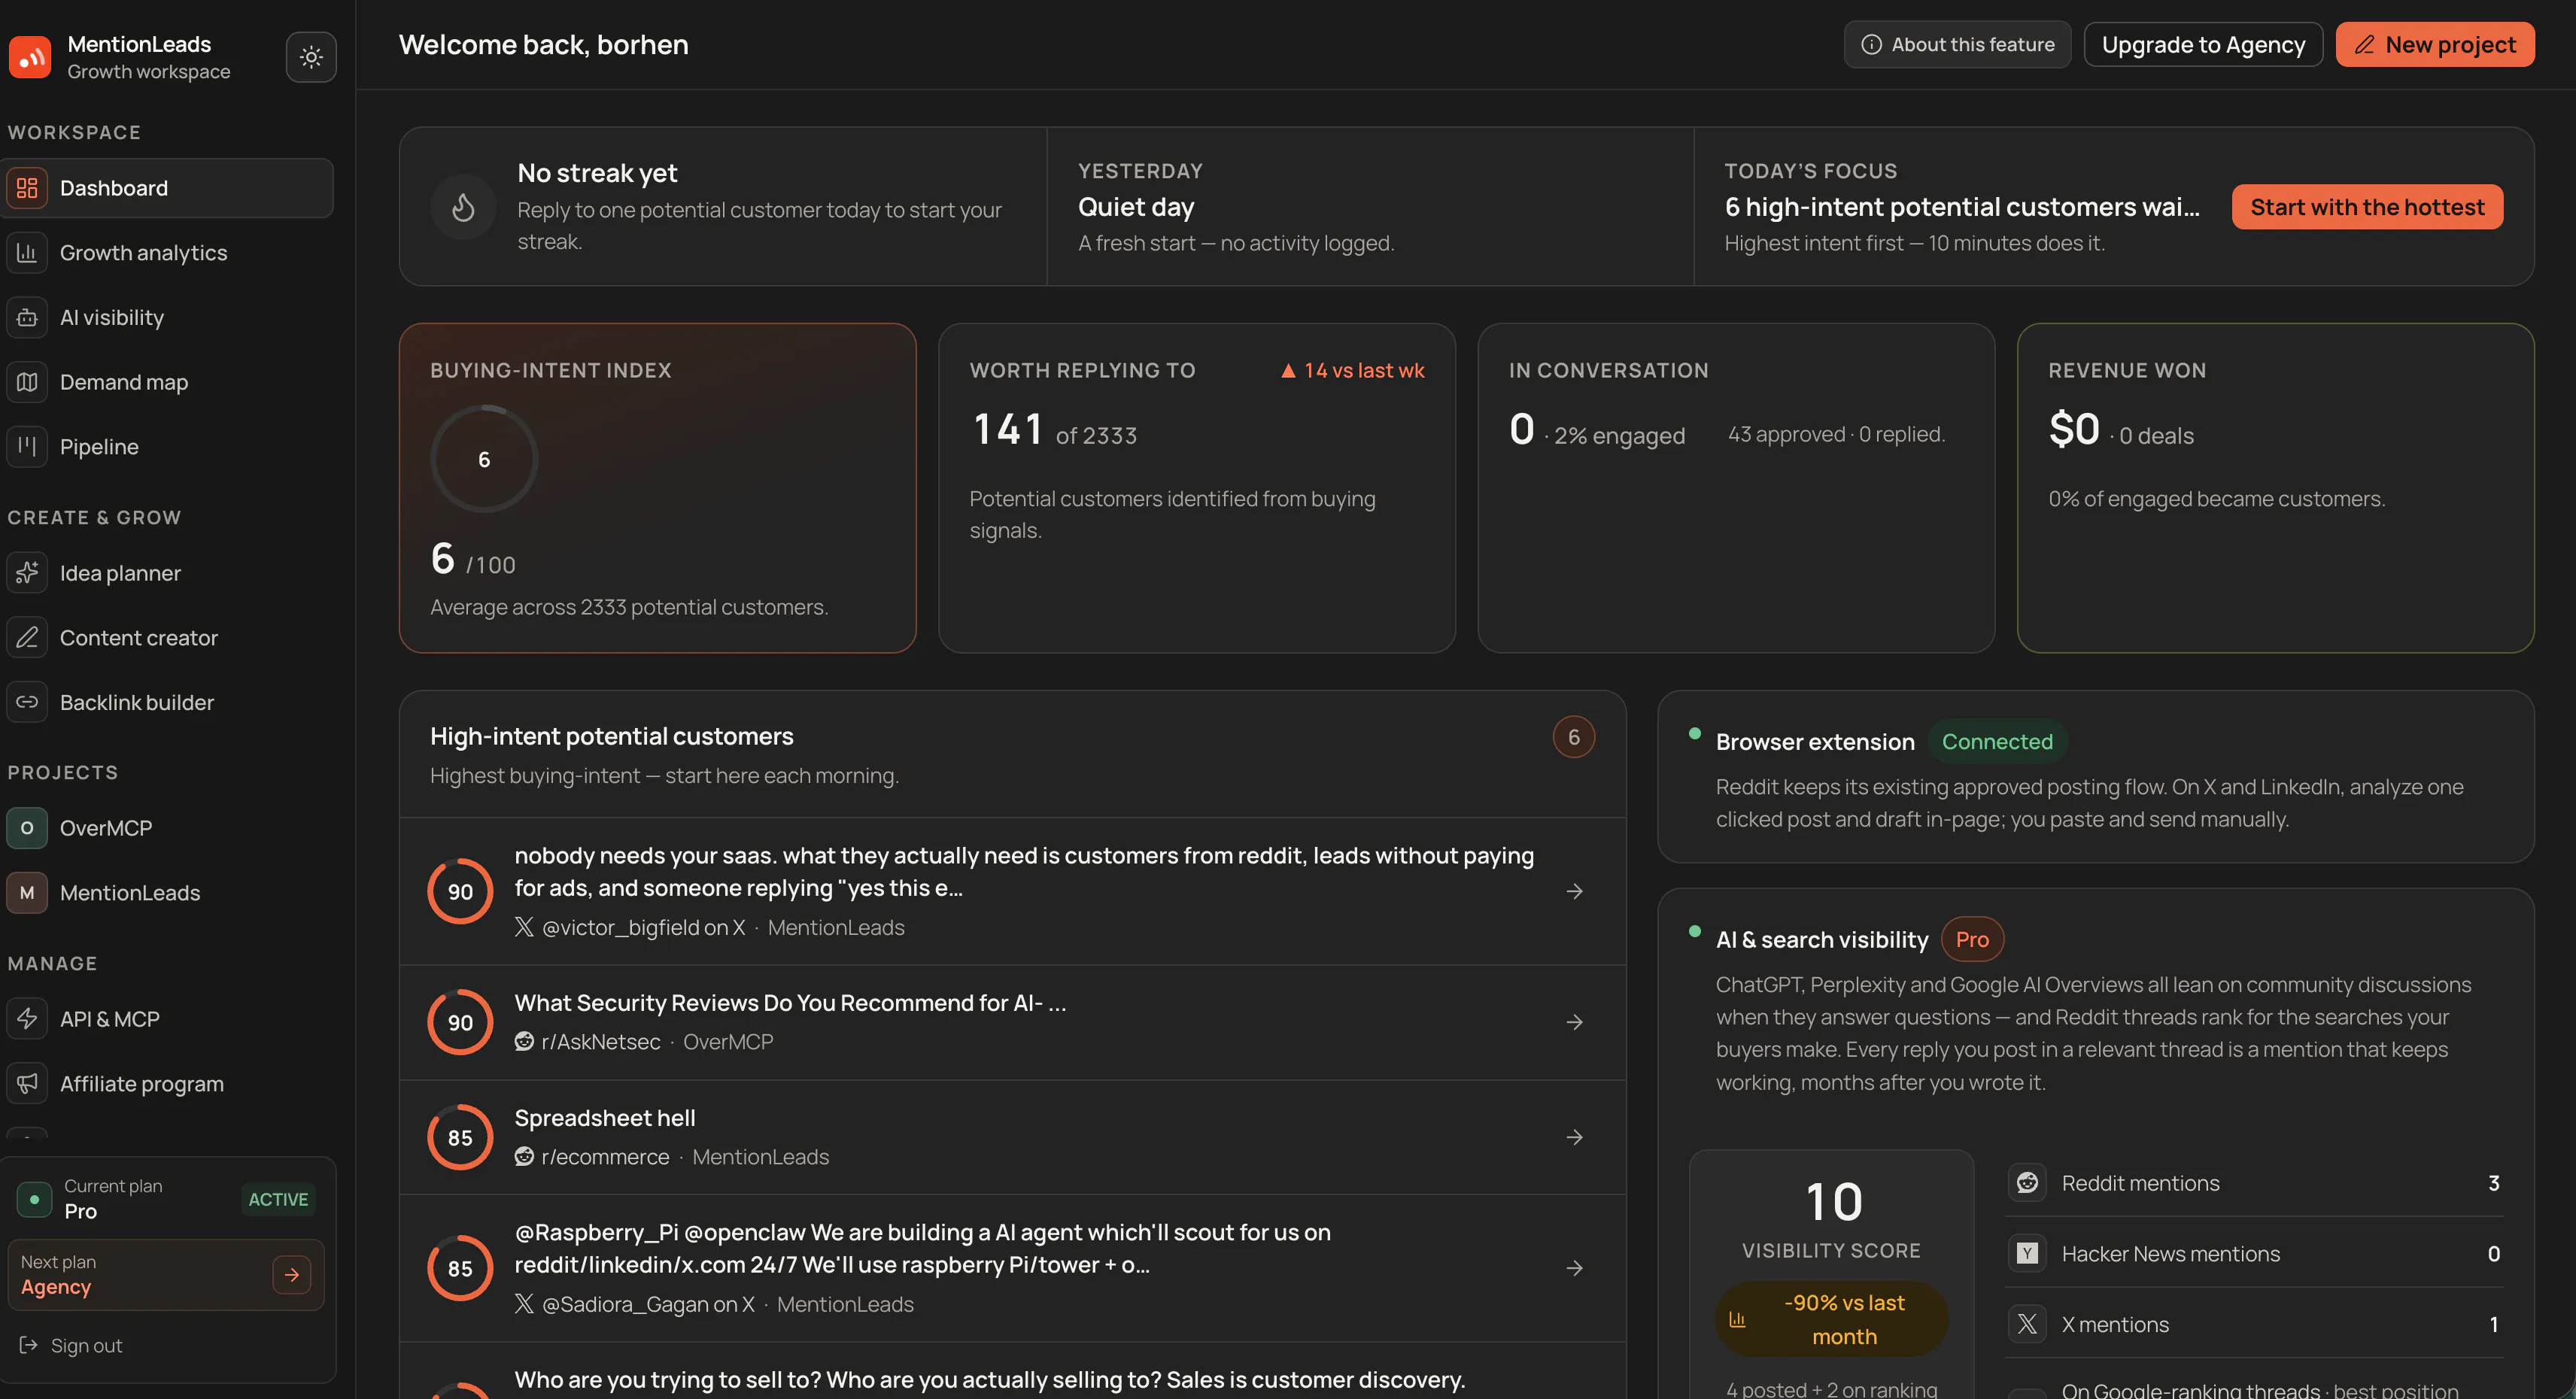Open 'What Security Reviews Do You Recommend' lead

pyautogui.click(x=790, y=1002)
